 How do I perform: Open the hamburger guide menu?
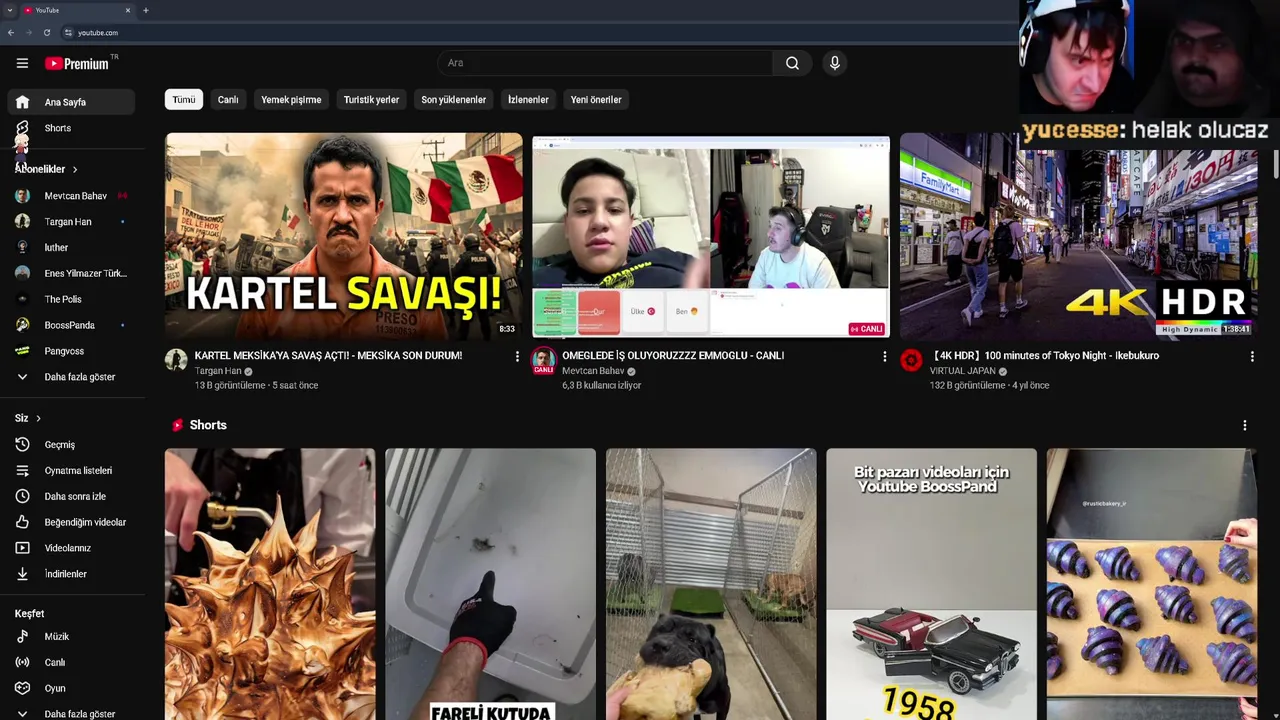tap(22, 63)
